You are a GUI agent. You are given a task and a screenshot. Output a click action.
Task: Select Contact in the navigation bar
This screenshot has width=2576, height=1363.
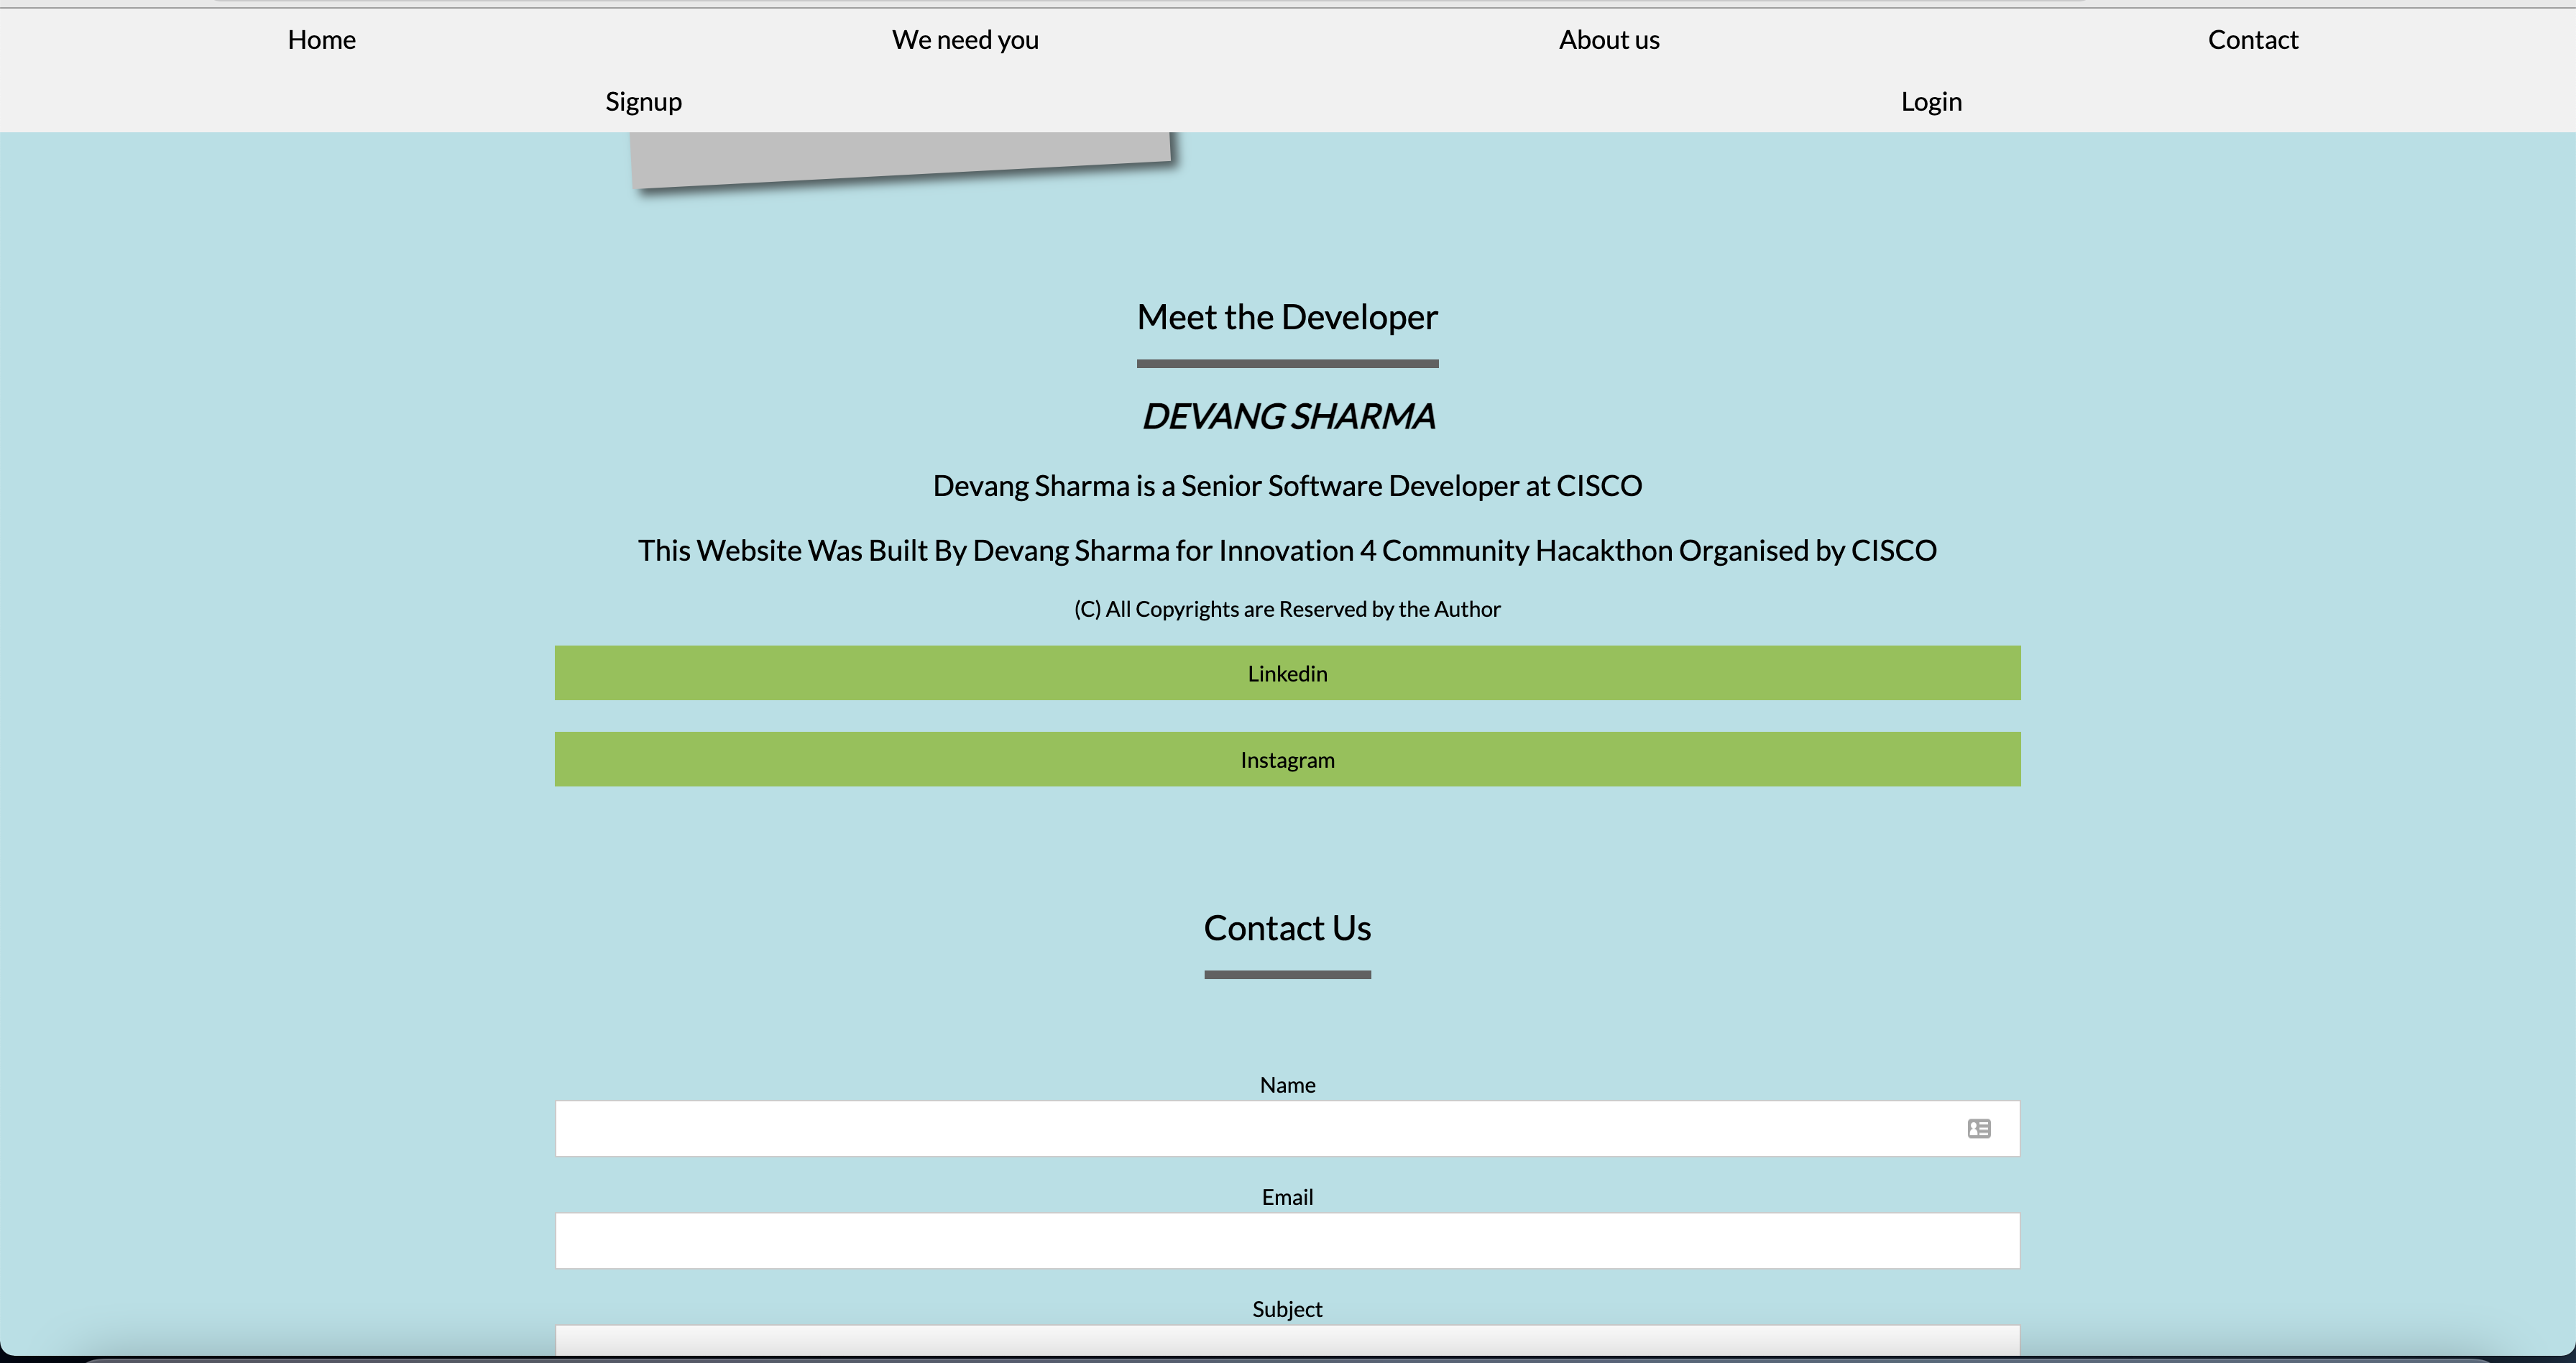tap(2252, 40)
